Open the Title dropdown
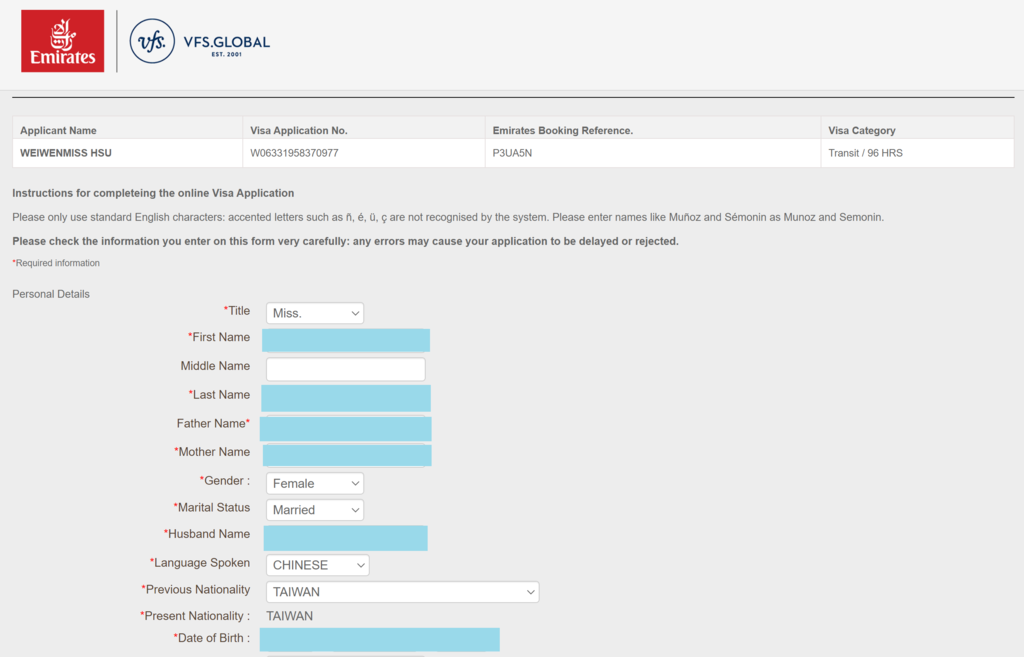This screenshot has height=657, width=1024. pos(314,313)
